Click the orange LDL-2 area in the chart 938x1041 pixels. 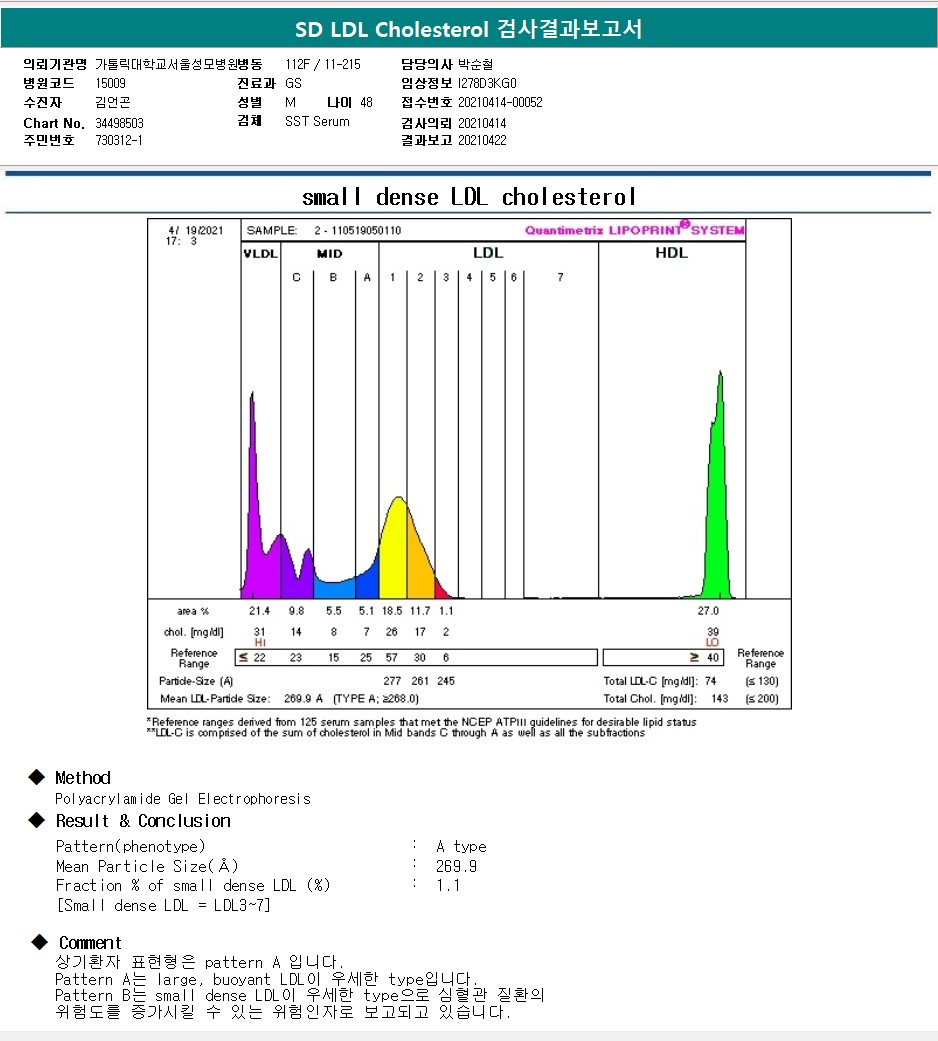(420, 564)
